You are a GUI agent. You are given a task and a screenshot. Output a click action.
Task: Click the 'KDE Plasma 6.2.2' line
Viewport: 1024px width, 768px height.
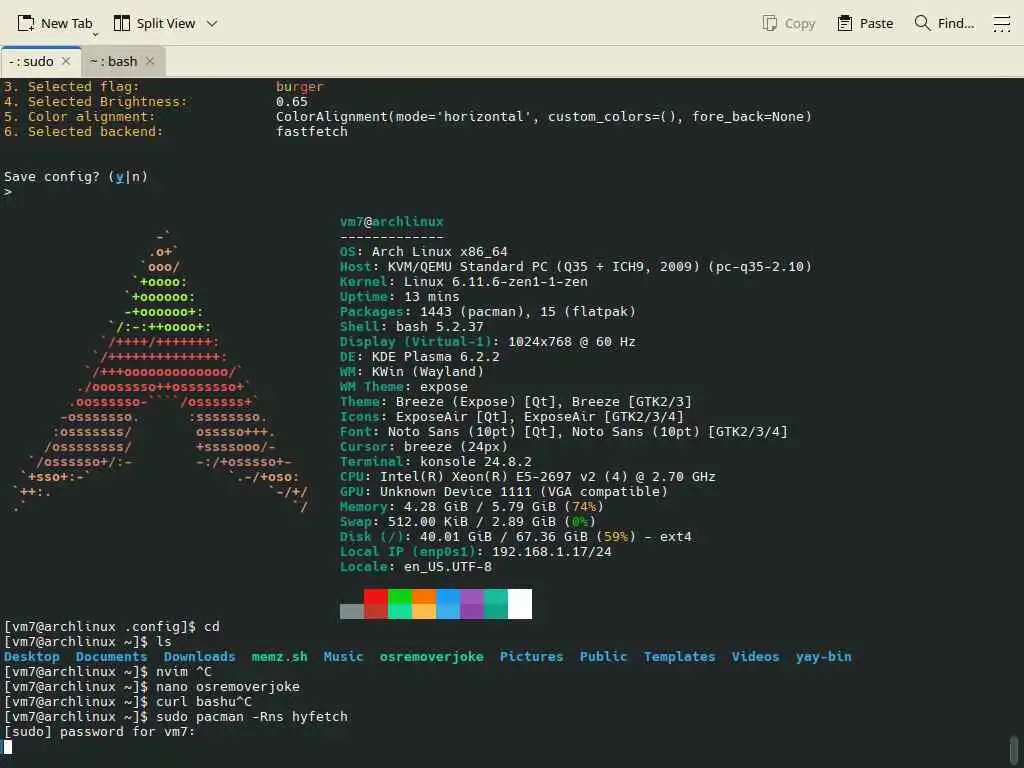(436, 357)
